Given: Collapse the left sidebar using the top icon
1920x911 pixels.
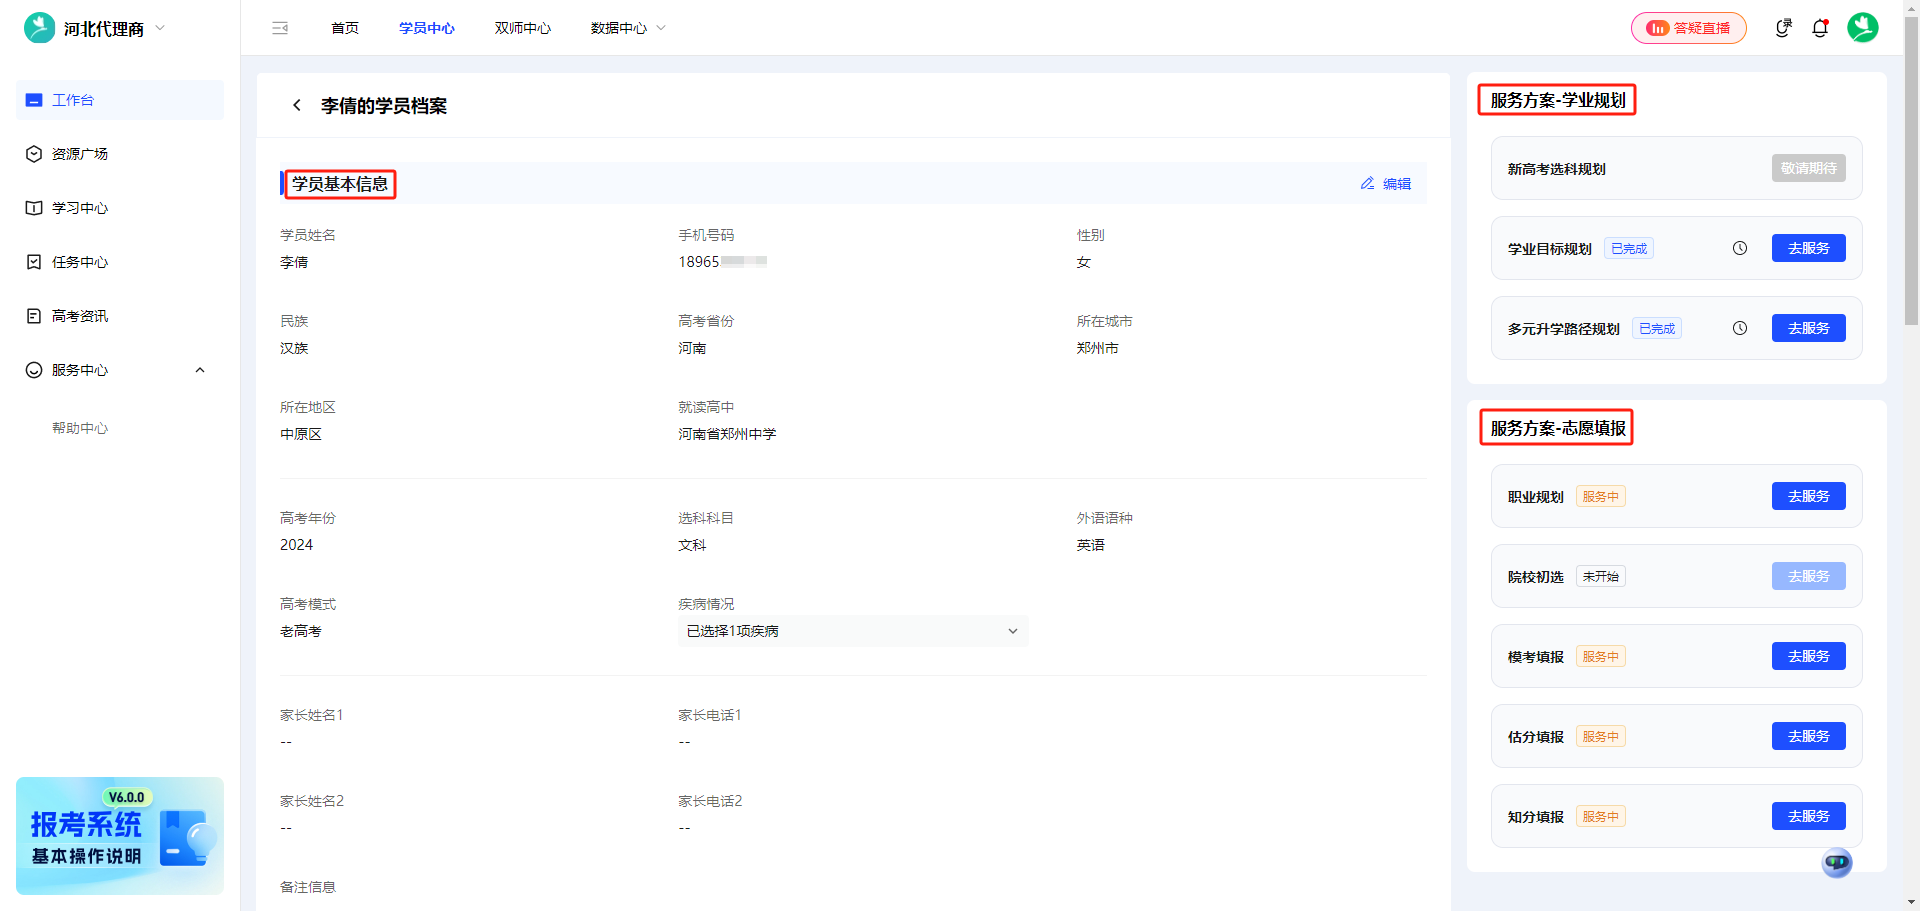Looking at the screenshot, I should [x=280, y=27].
